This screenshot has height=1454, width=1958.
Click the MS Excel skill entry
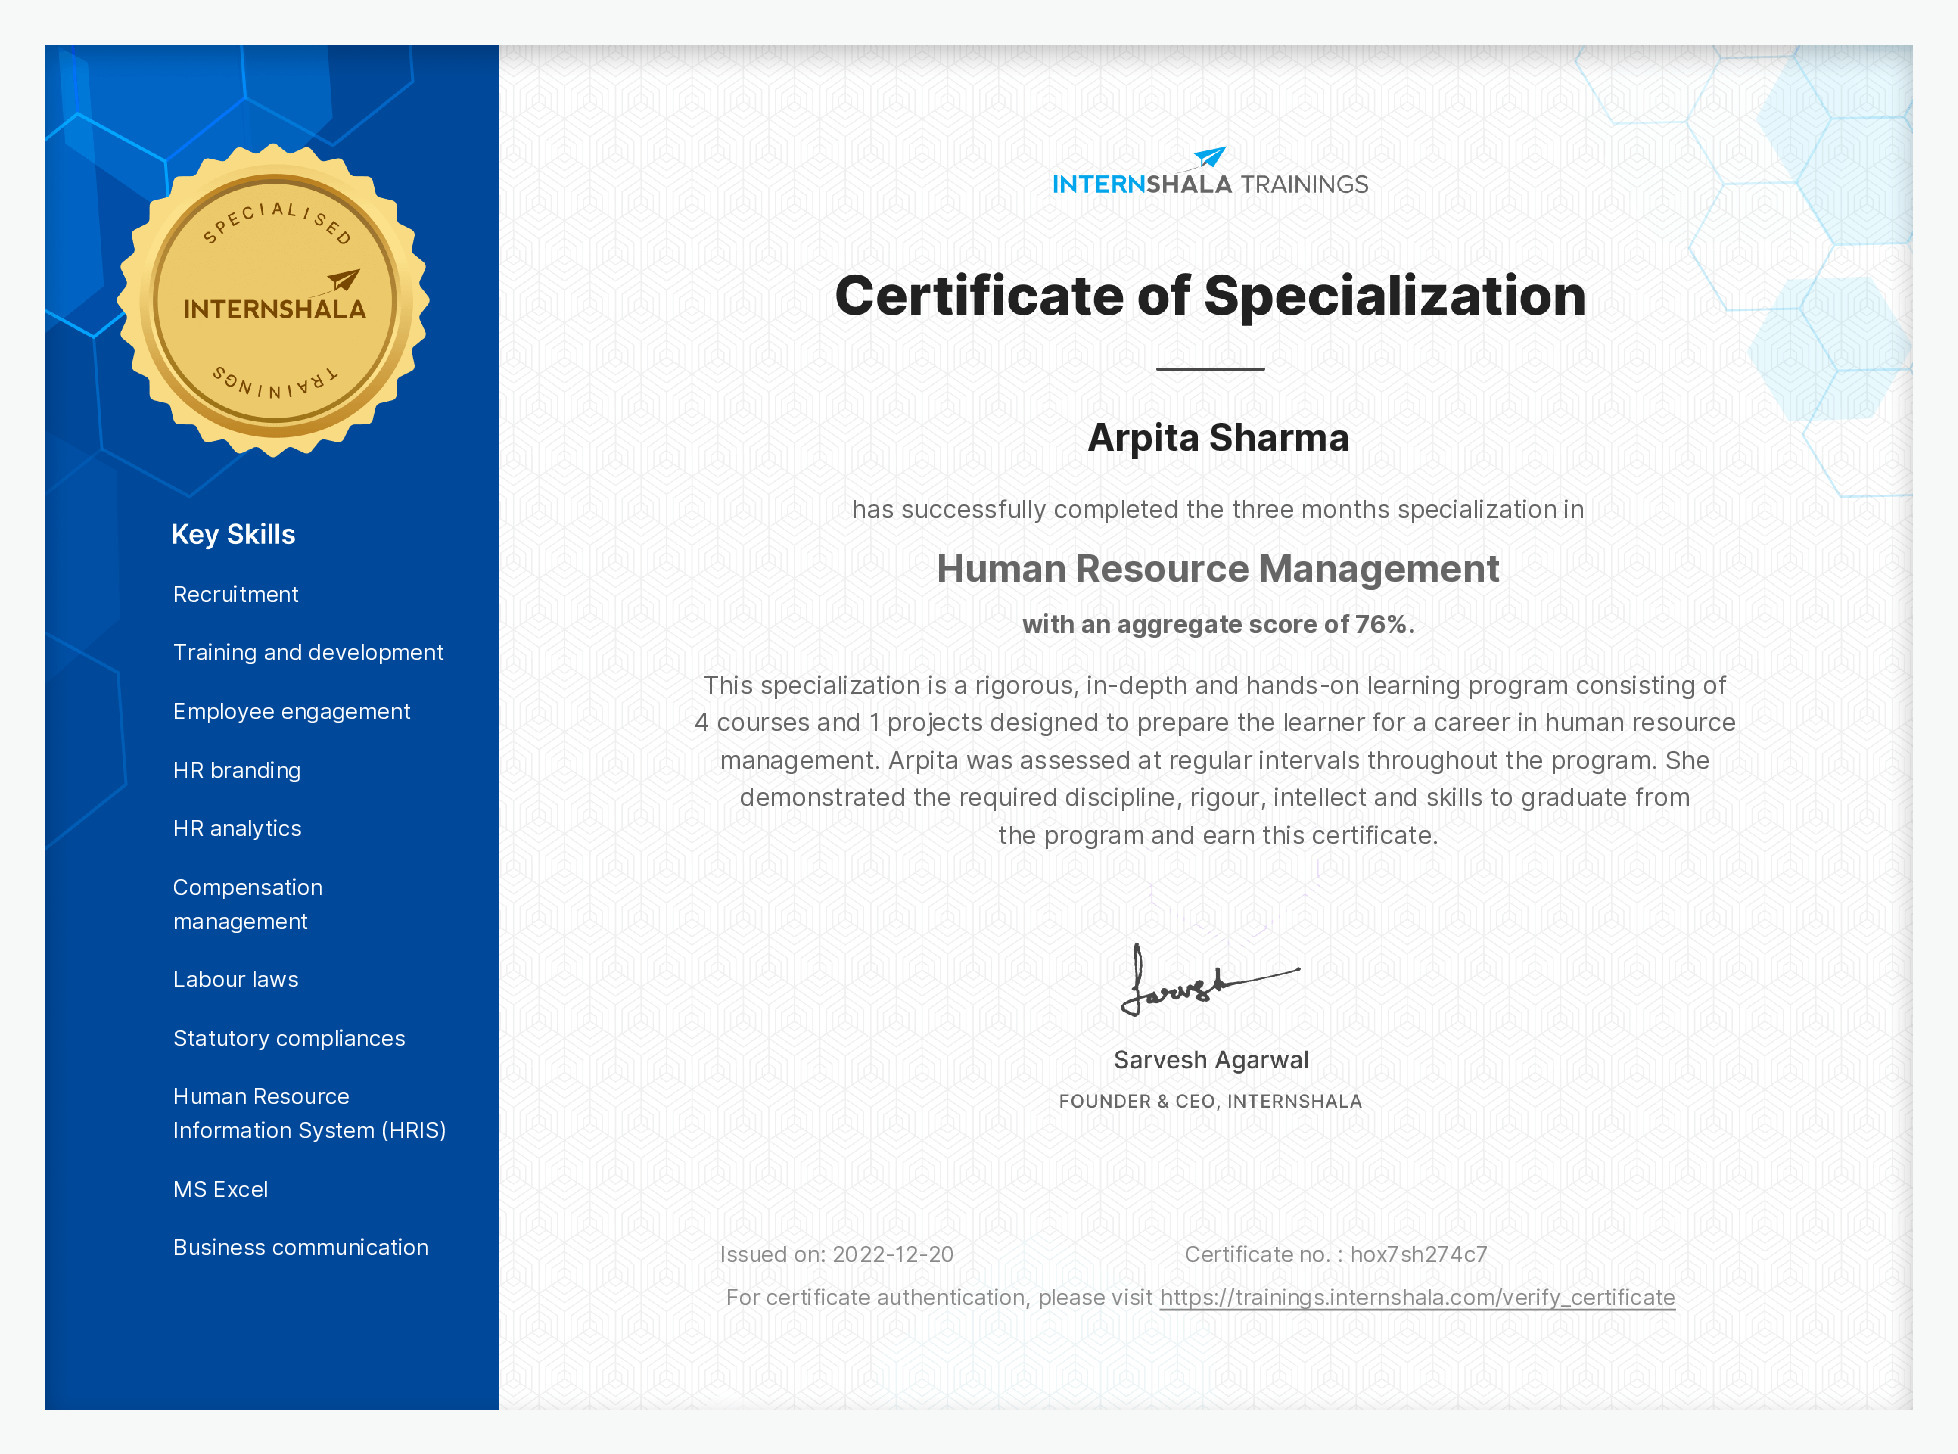220,1189
